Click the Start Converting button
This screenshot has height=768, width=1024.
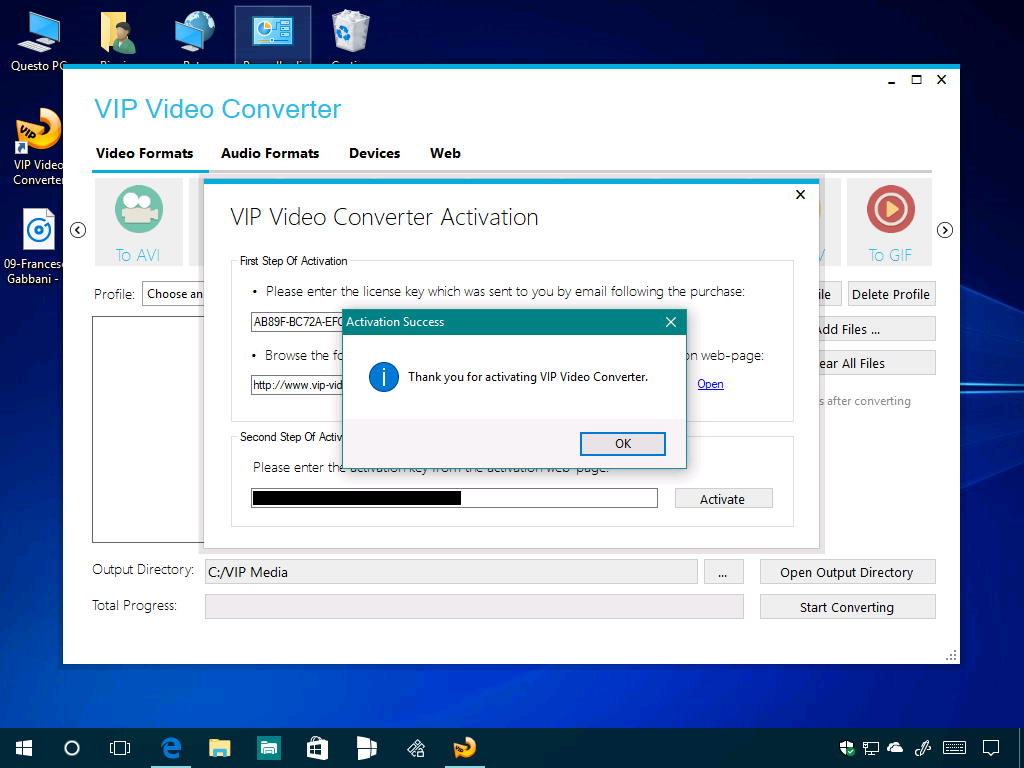pos(847,607)
